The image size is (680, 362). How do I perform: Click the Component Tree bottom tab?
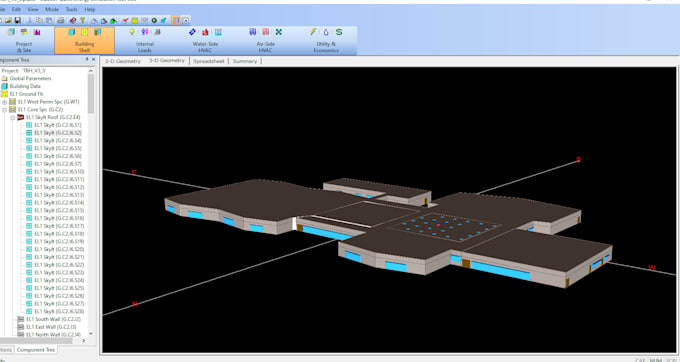coord(36,350)
